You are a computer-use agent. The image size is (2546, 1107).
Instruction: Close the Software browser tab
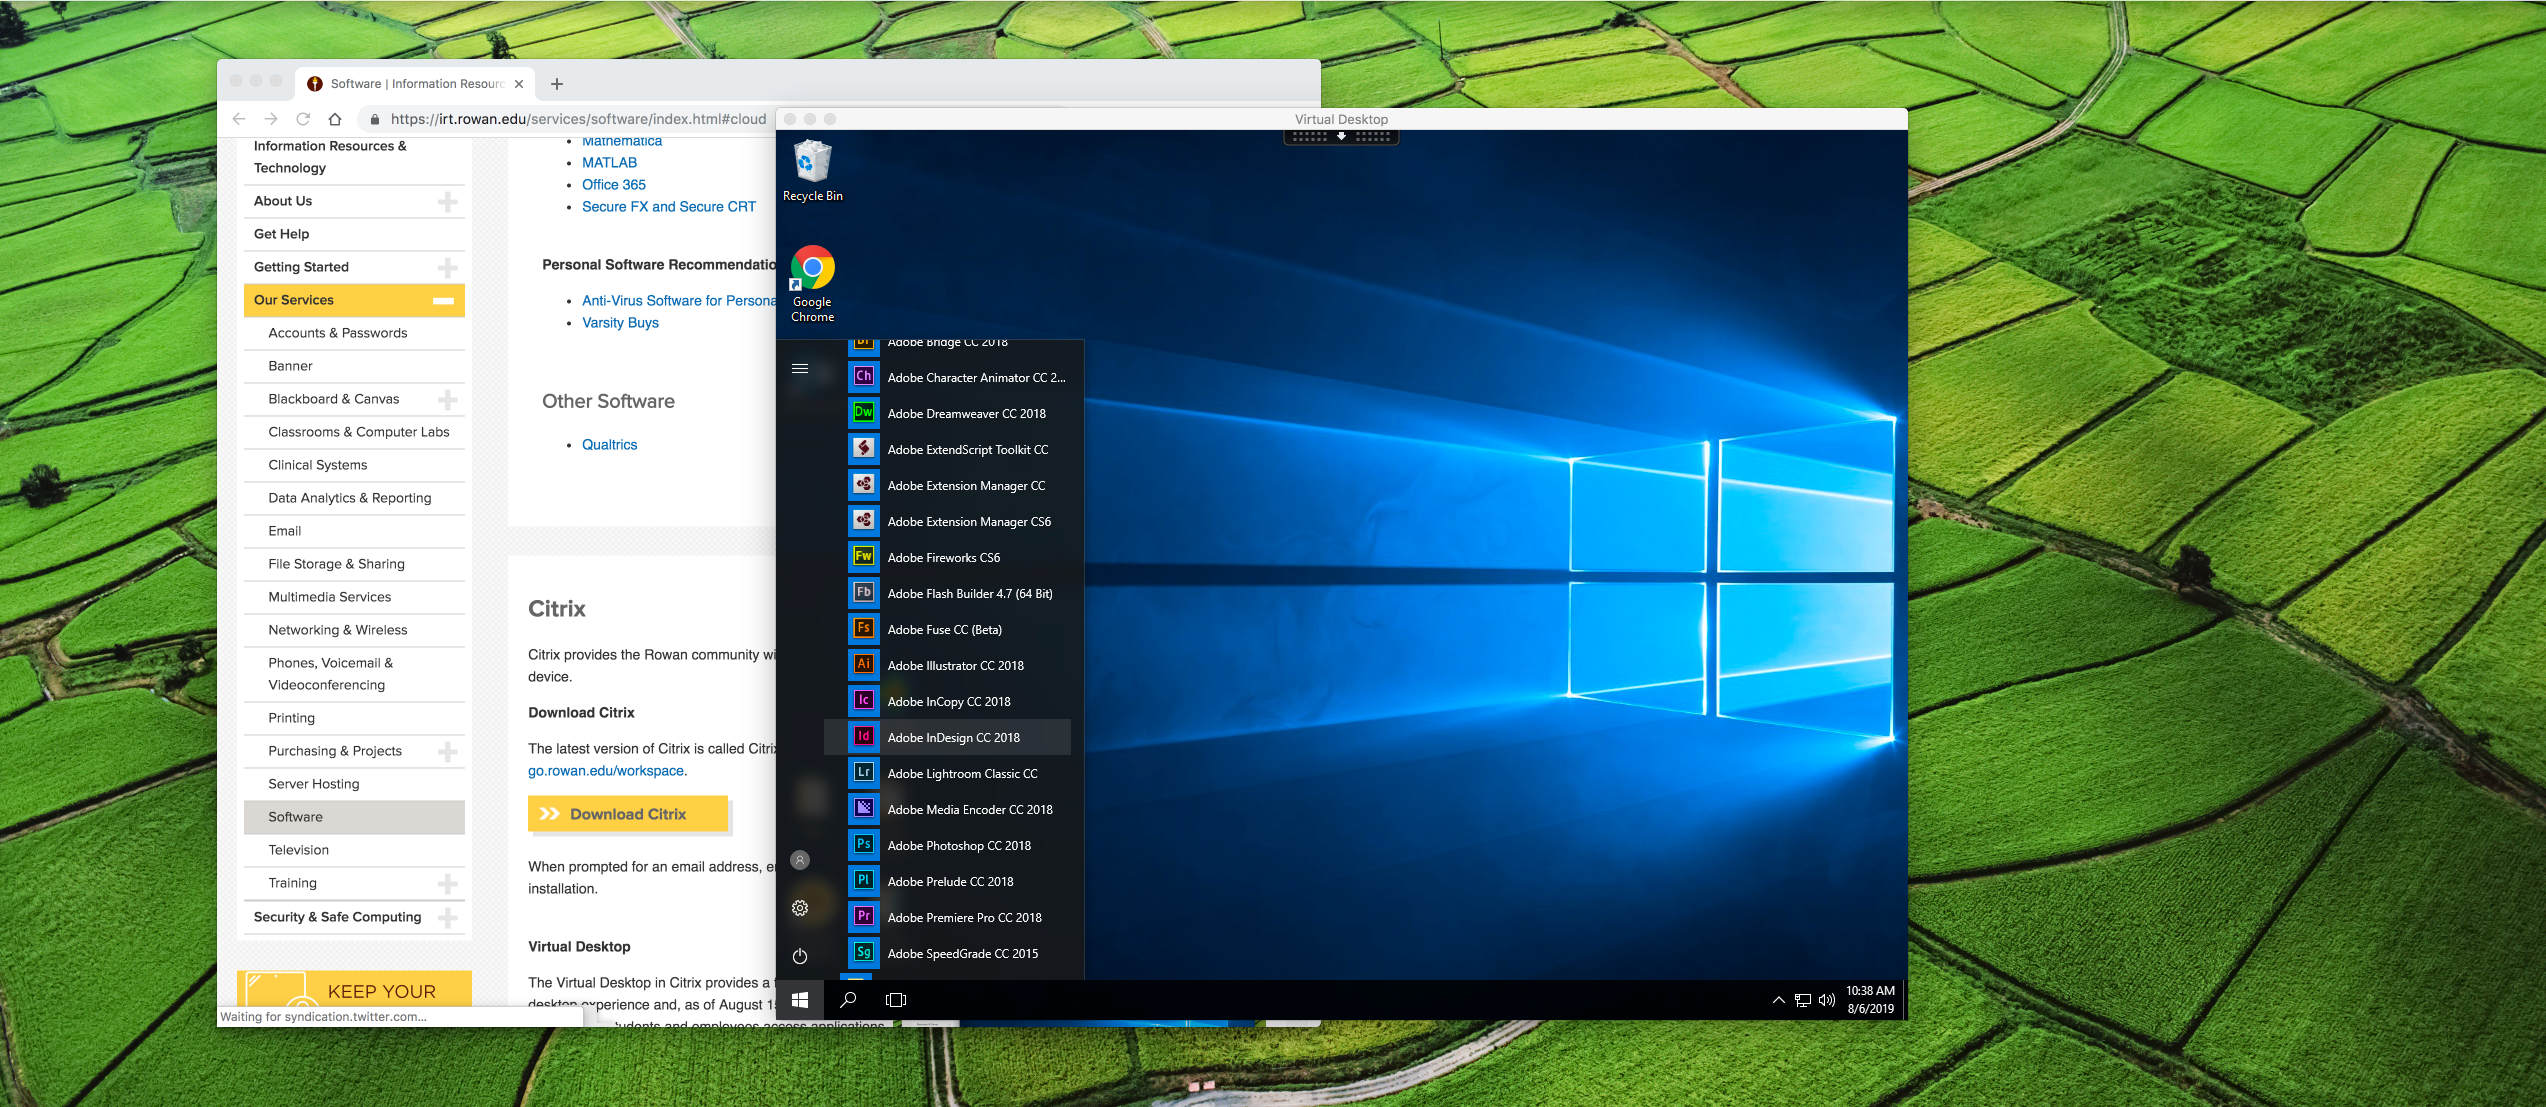(x=519, y=84)
